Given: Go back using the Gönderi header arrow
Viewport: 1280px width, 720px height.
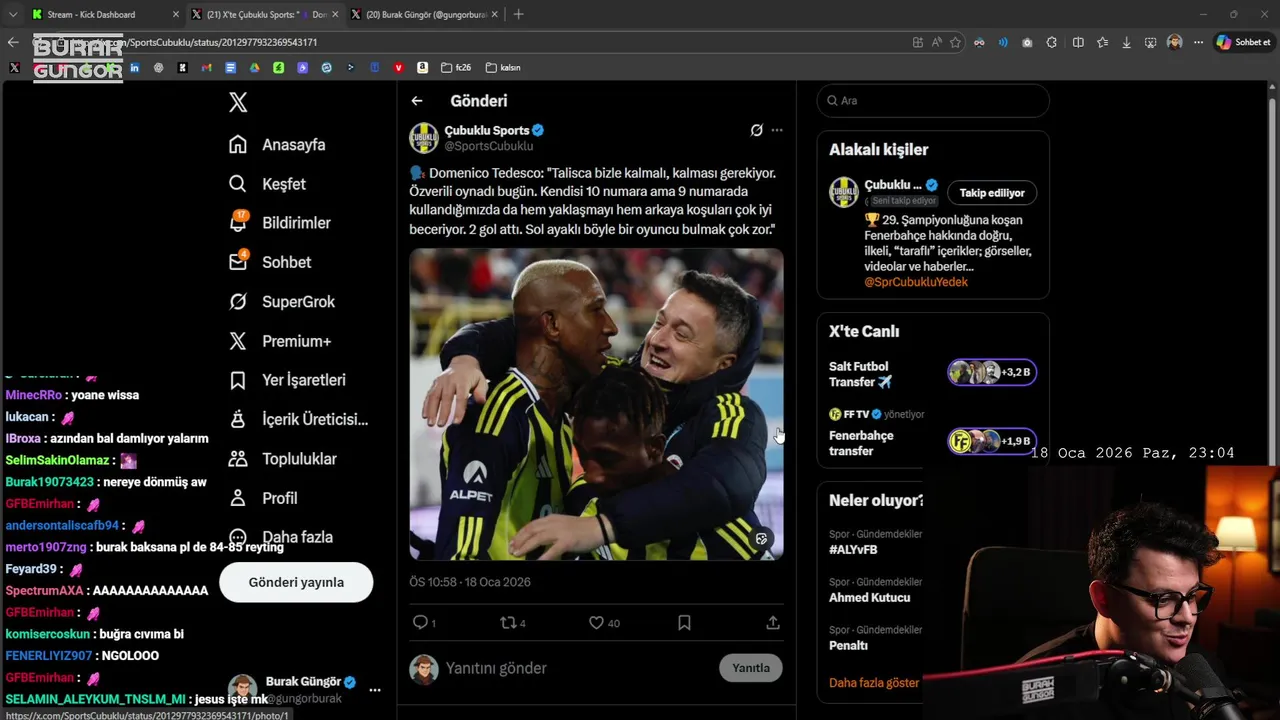Looking at the screenshot, I should [x=417, y=101].
